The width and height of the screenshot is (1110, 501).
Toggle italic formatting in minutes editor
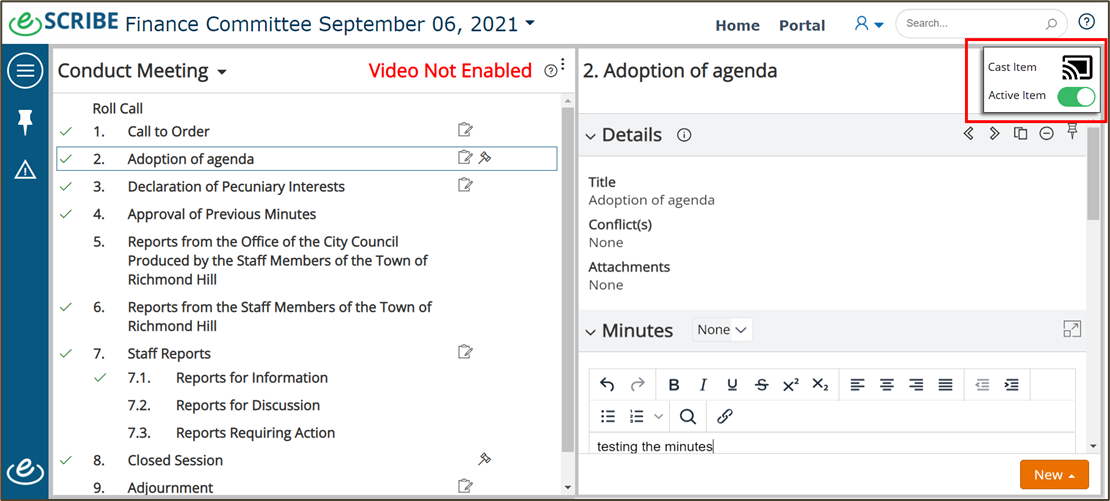tap(703, 385)
